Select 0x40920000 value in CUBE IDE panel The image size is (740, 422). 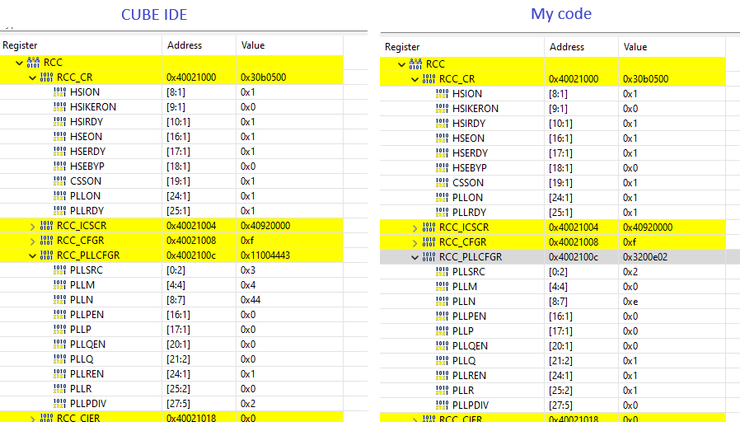[265, 226]
